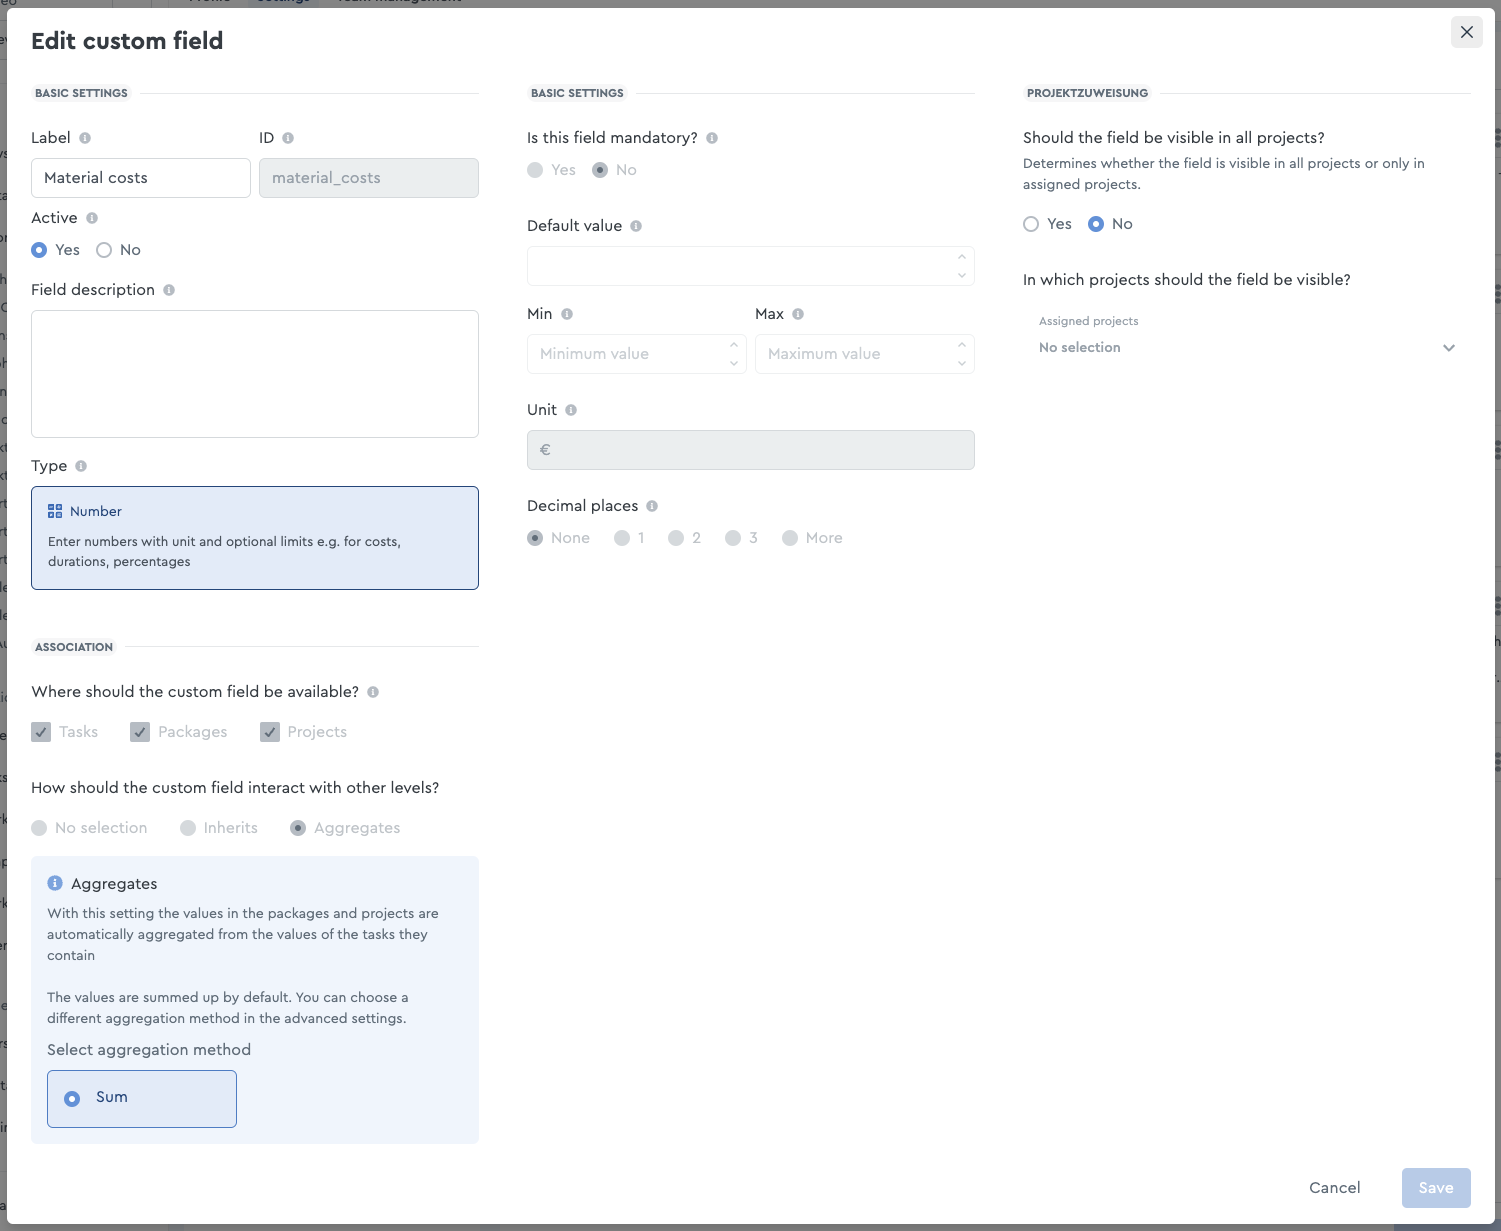Close the Edit custom field dialog
Screen dimensions: 1501x1231
click(1467, 32)
